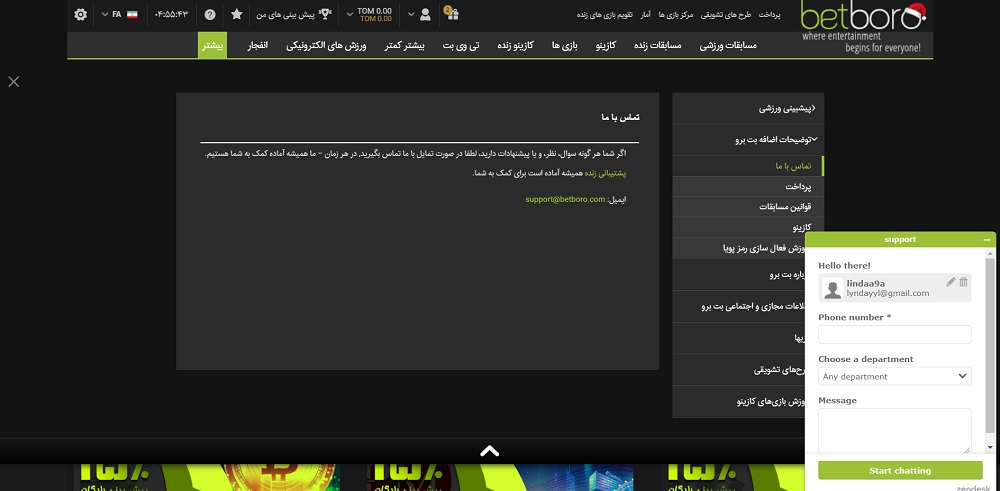This screenshot has height=491, width=1000.
Task: Open the 'رمز پویا' activation guide item
Action: pos(739,247)
